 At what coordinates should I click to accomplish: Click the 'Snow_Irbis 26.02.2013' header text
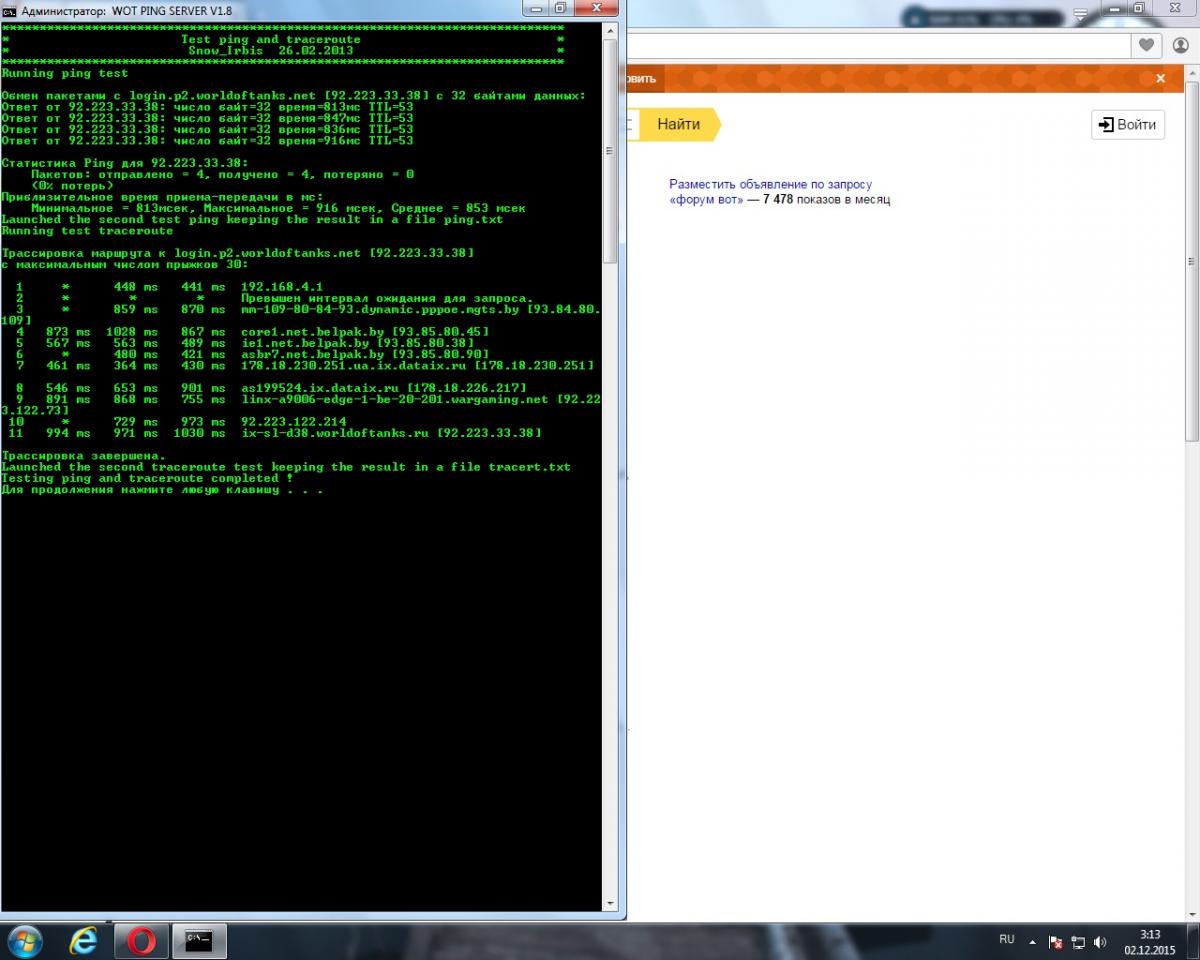tap(270, 50)
